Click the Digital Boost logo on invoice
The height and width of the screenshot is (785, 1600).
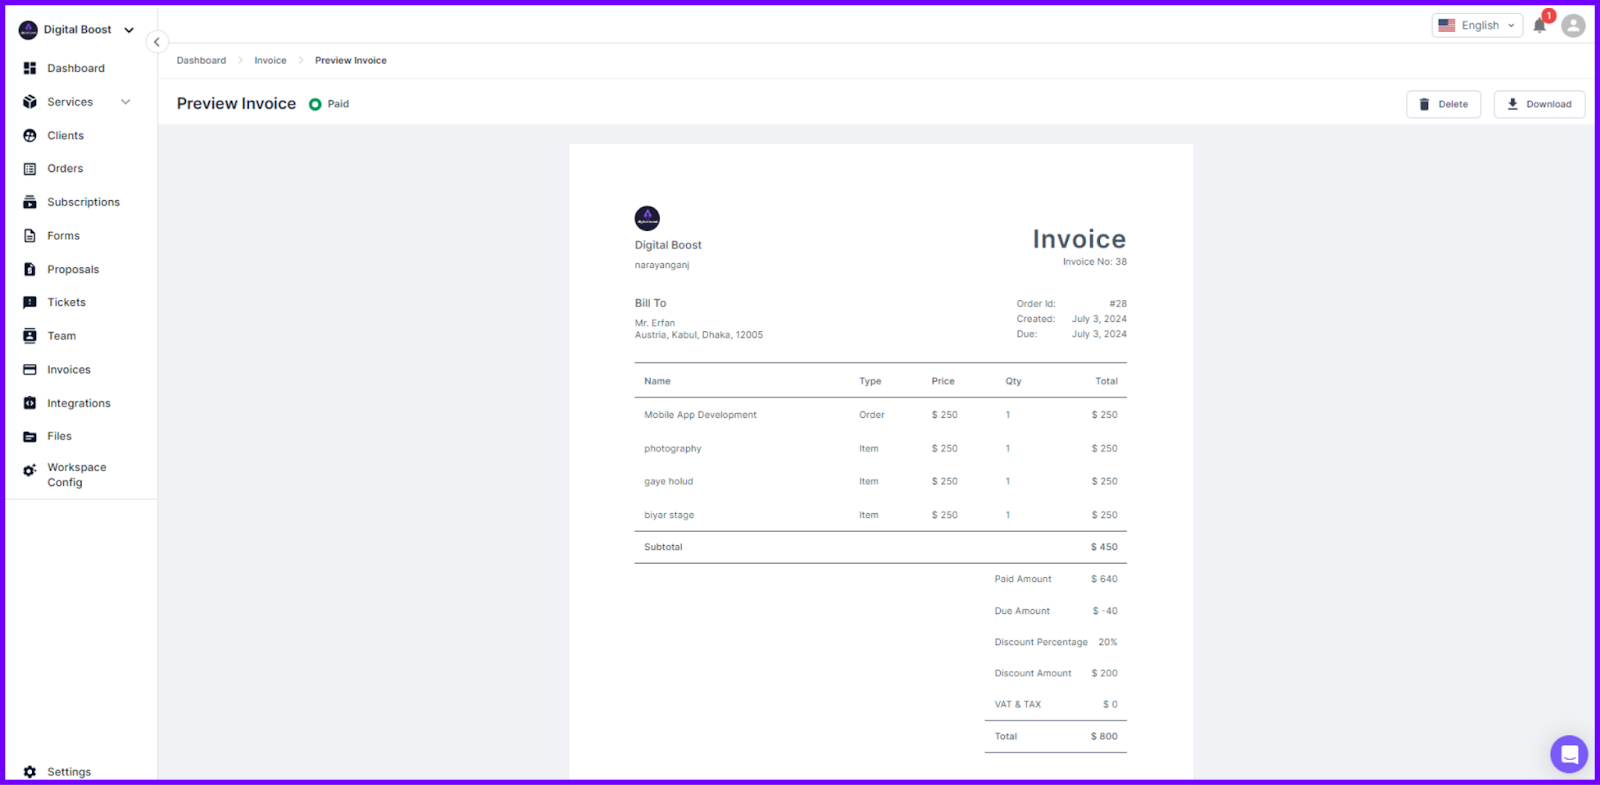(x=647, y=218)
